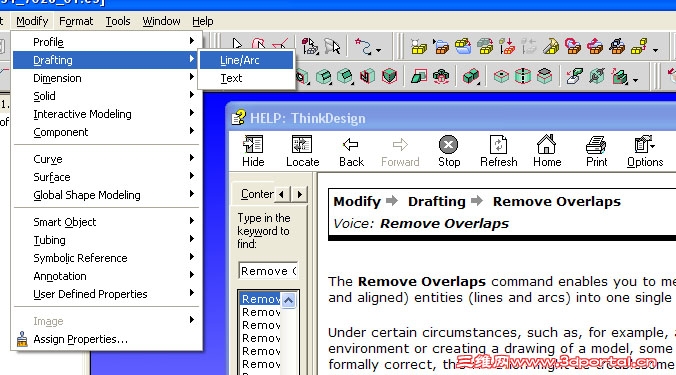Expand the Component submenu
676x375 pixels.
click(106, 132)
